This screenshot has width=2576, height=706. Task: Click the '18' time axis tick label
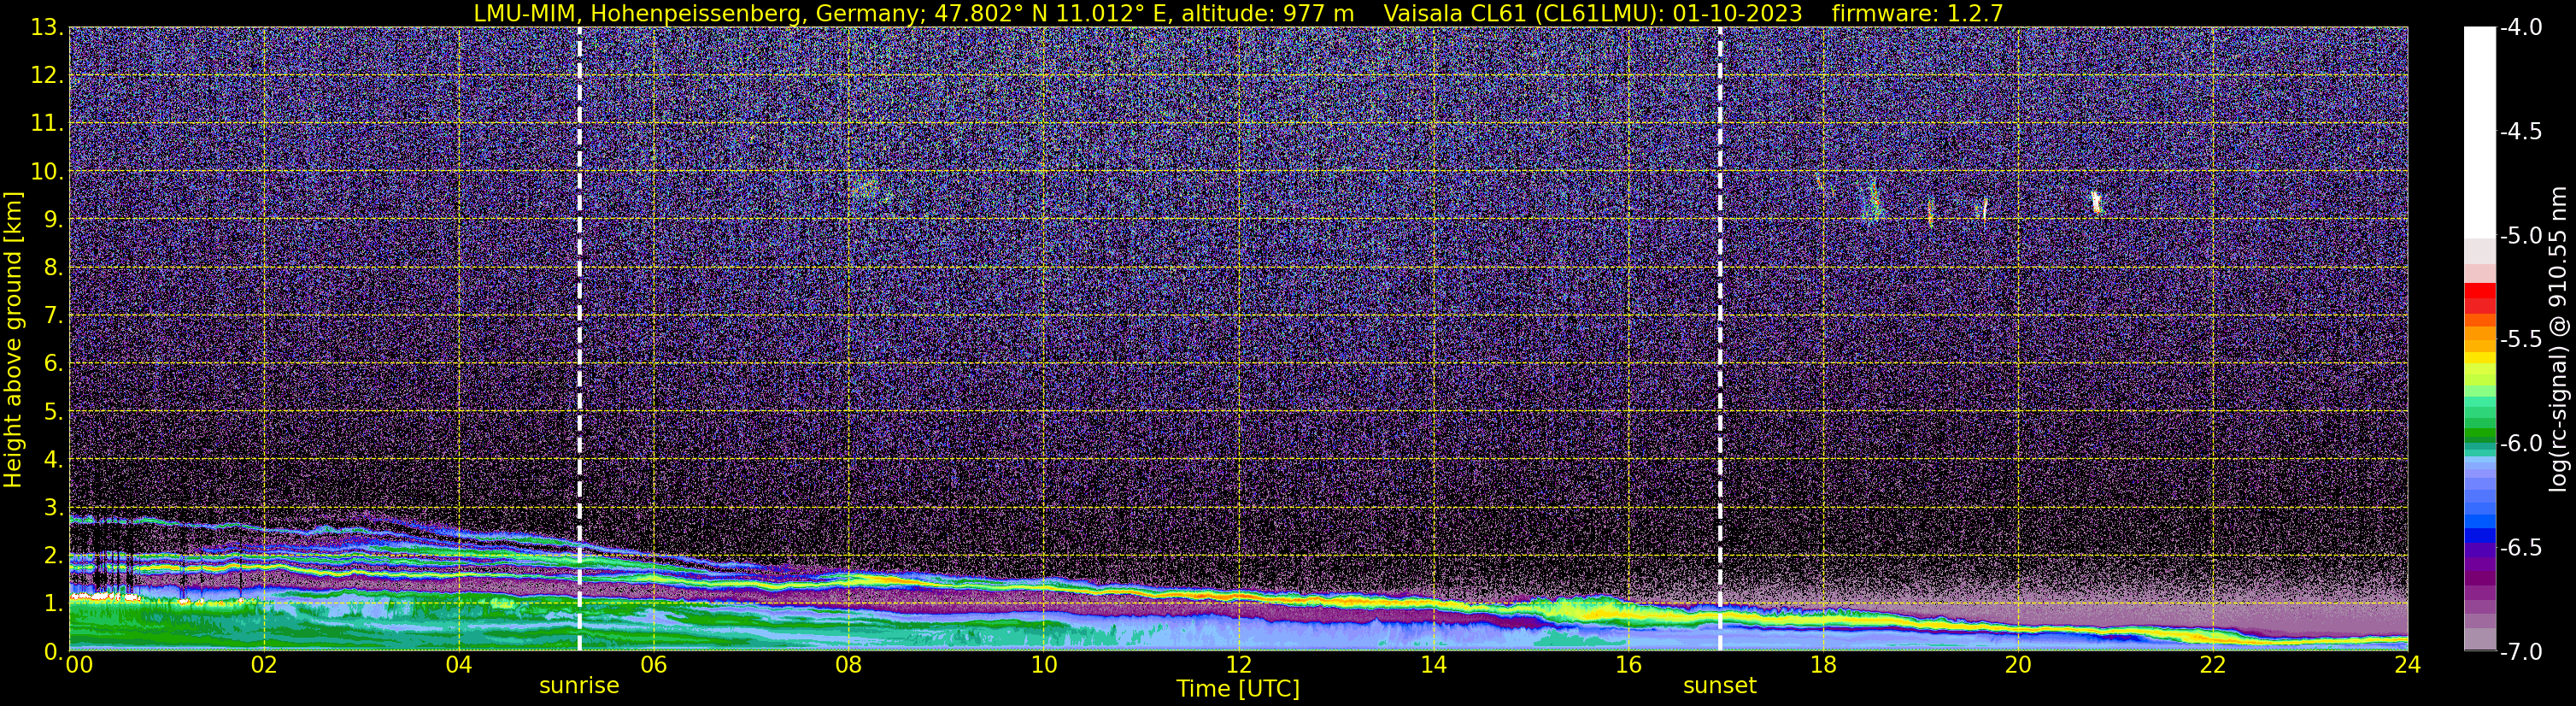click(x=1823, y=665)
